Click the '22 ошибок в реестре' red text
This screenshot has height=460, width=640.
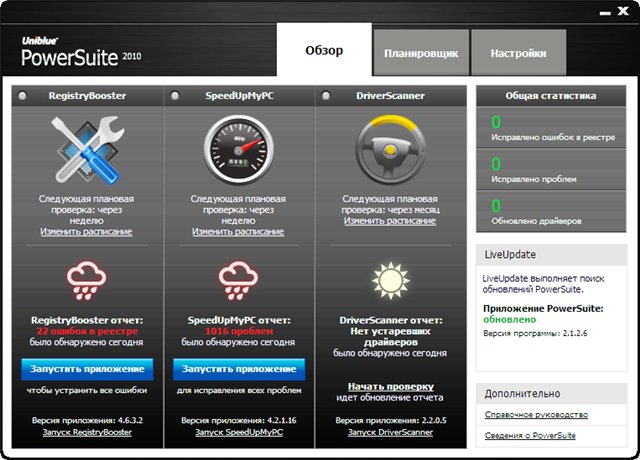coord(87,331)
